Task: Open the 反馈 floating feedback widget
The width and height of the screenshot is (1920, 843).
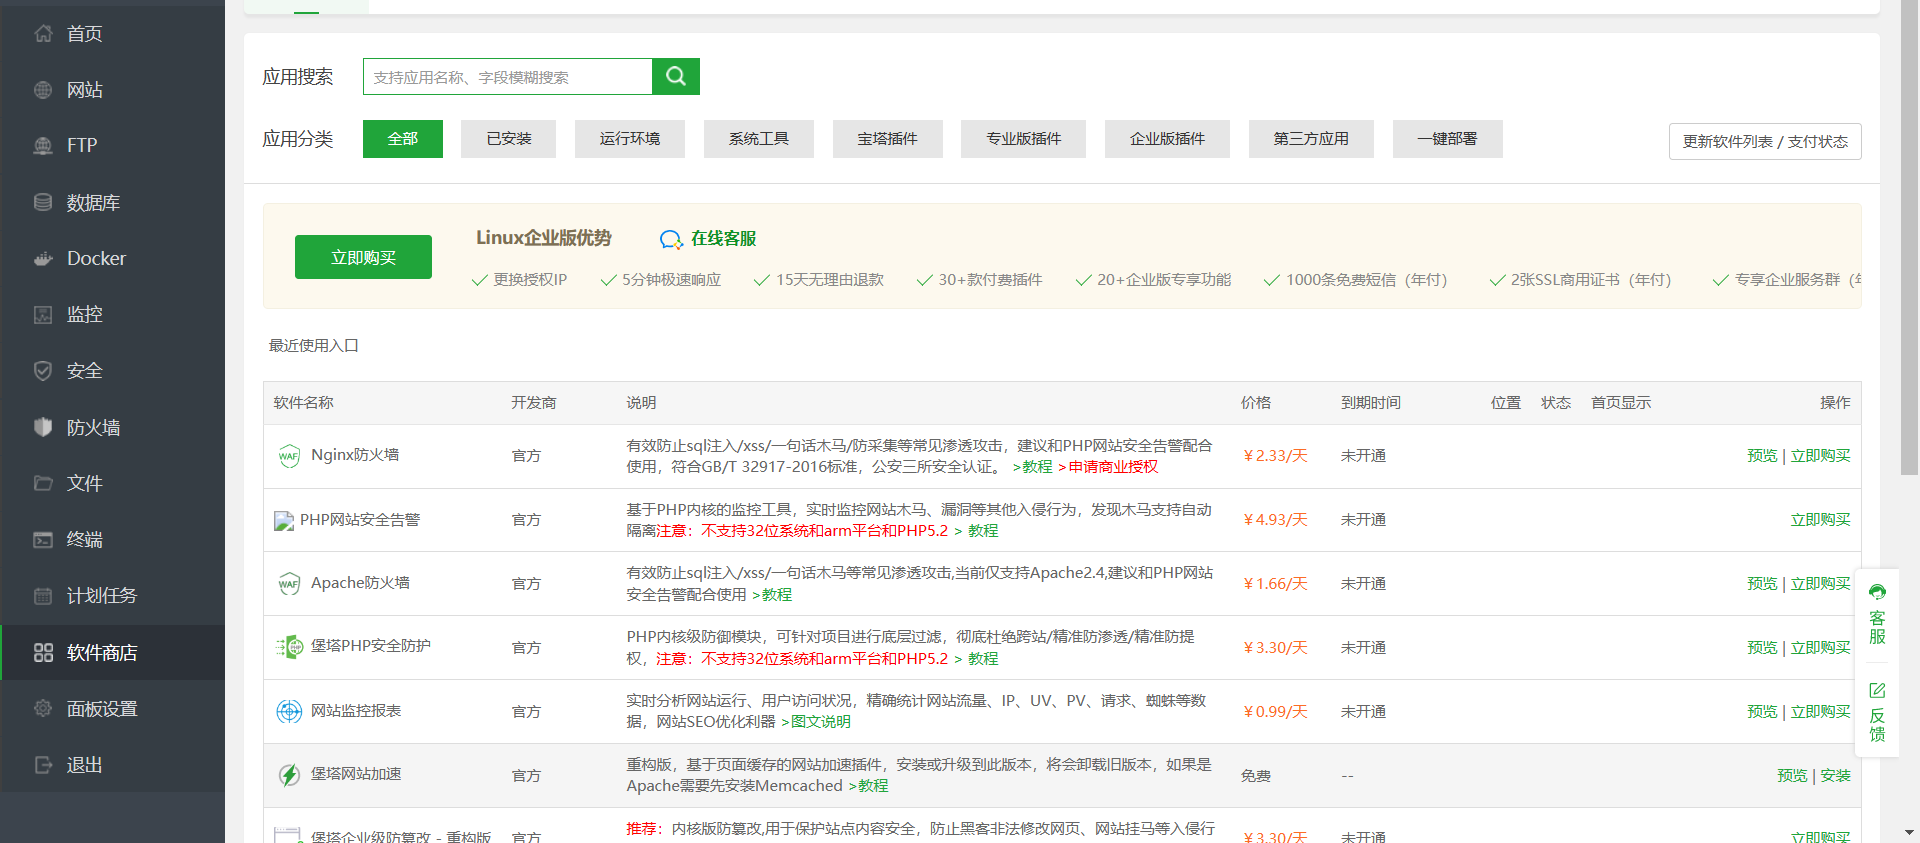Action: point(1877,712)
